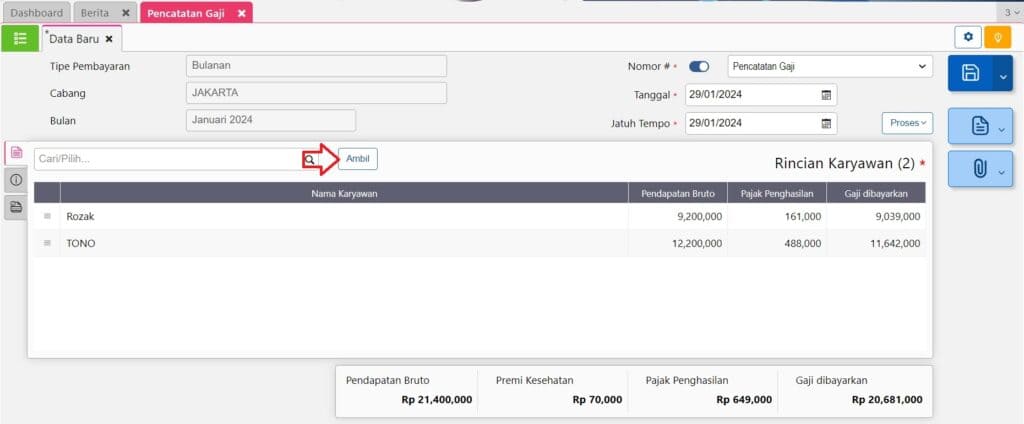Open the Proses dropdown

pyautogui.click(x=906, y=123)
